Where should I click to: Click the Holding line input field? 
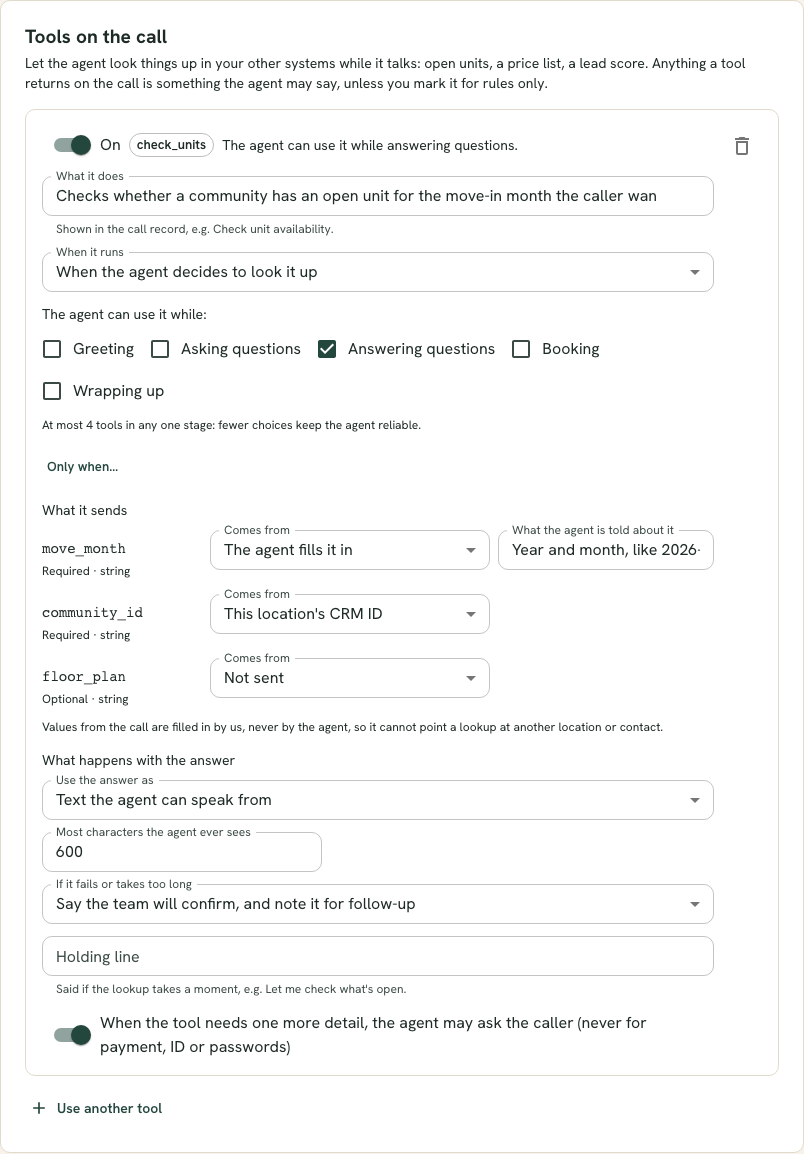click(378, 956)
